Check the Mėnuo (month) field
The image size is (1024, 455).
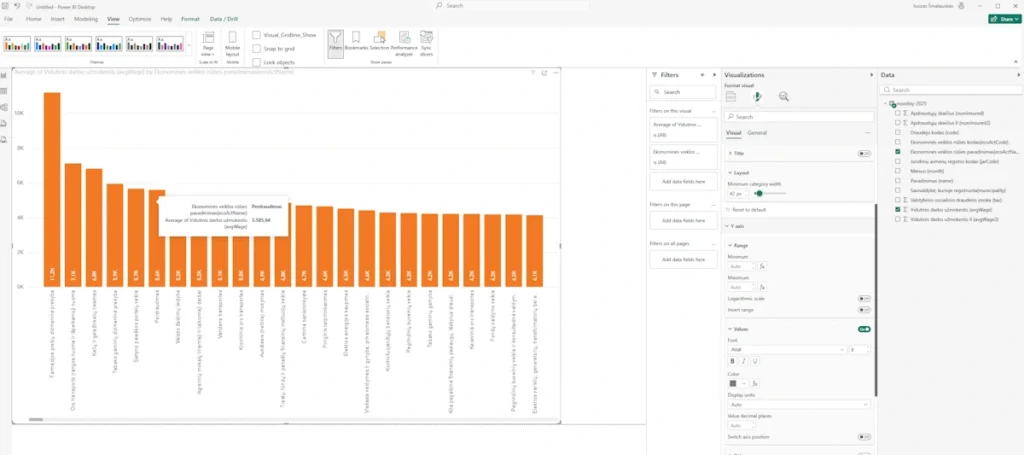tap(898, 170)
